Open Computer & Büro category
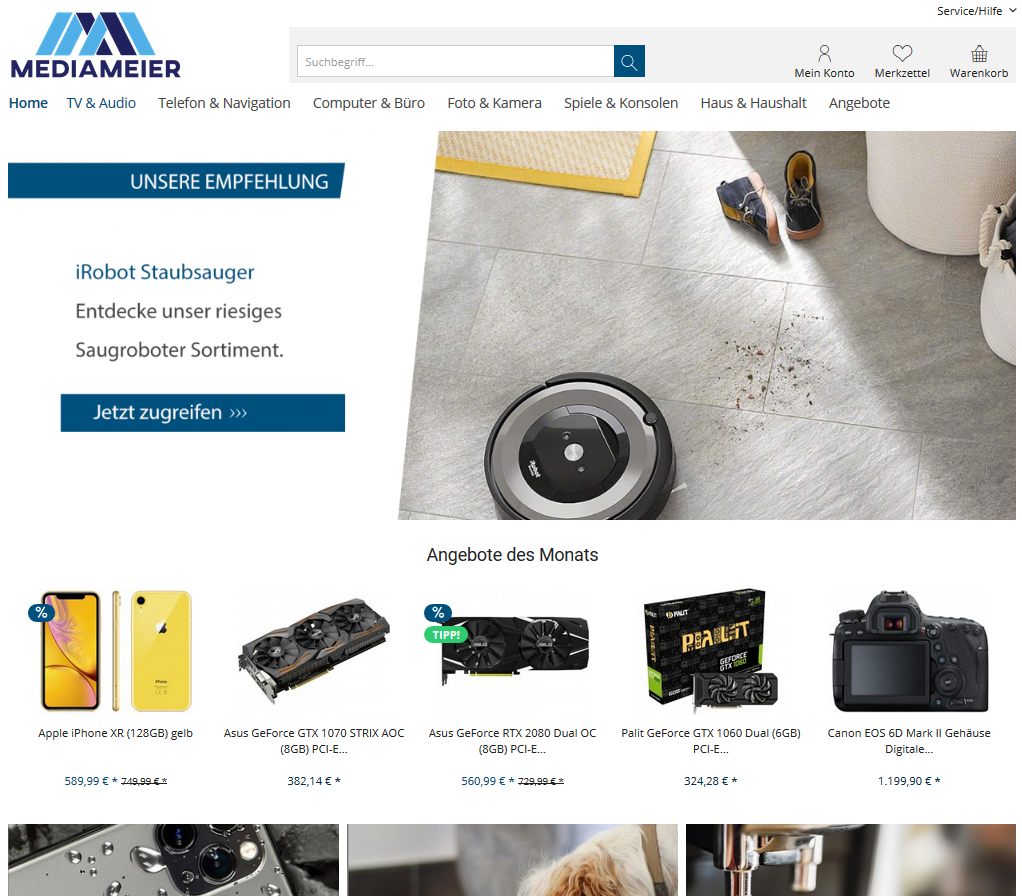The height and width of the screenshot is (896, 1022). coord(369,103)
